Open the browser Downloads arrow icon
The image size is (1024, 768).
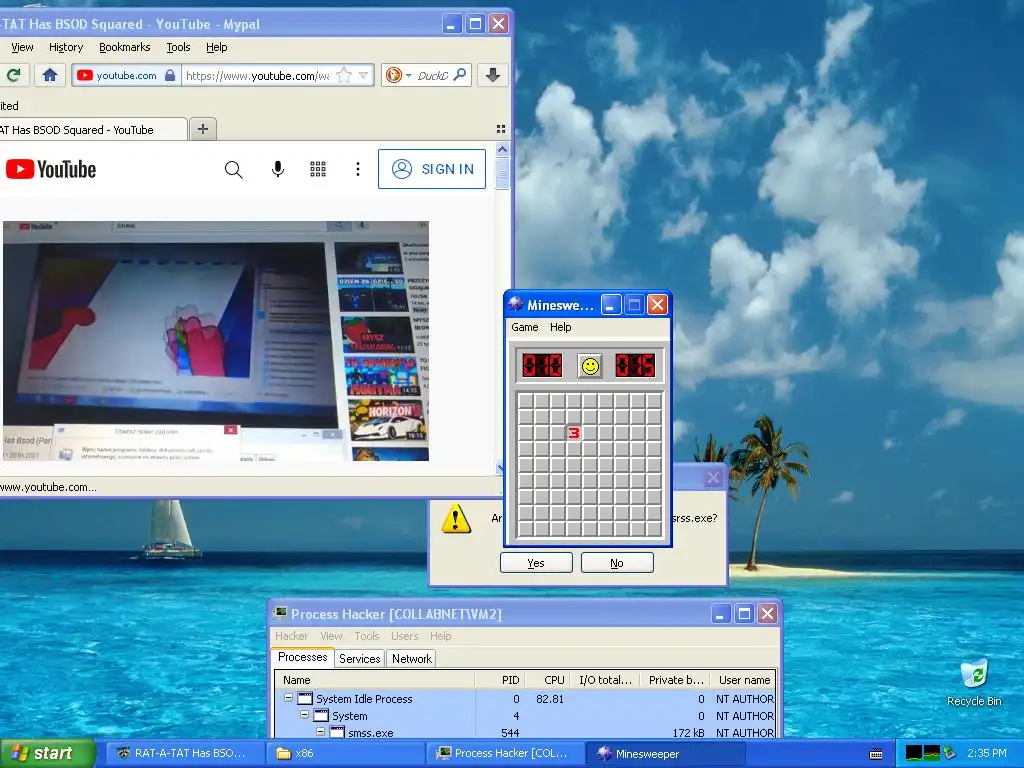(x=493, y=75)
